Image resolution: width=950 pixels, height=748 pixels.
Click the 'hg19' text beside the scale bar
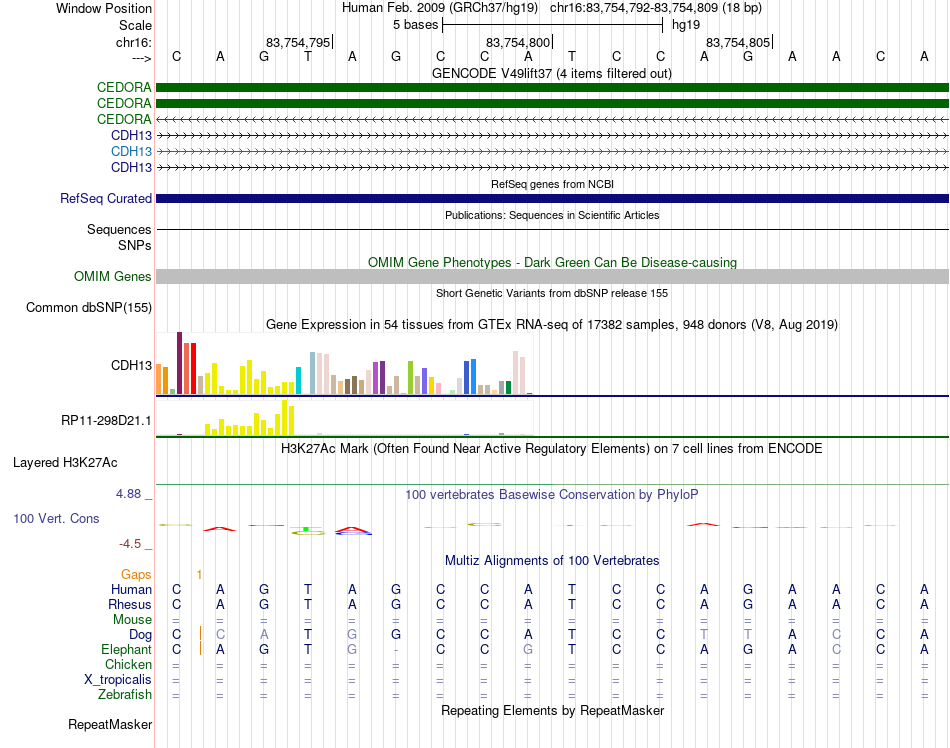point(686,25)
